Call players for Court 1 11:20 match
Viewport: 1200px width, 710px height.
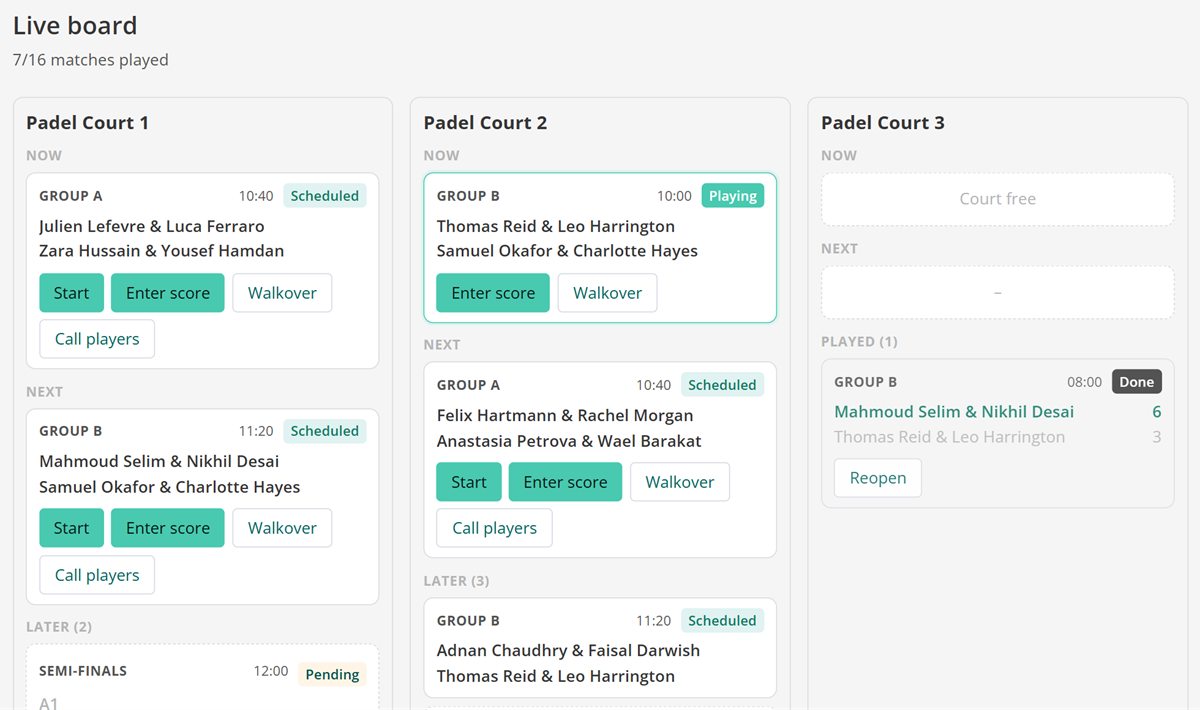[x=97, y=575]
